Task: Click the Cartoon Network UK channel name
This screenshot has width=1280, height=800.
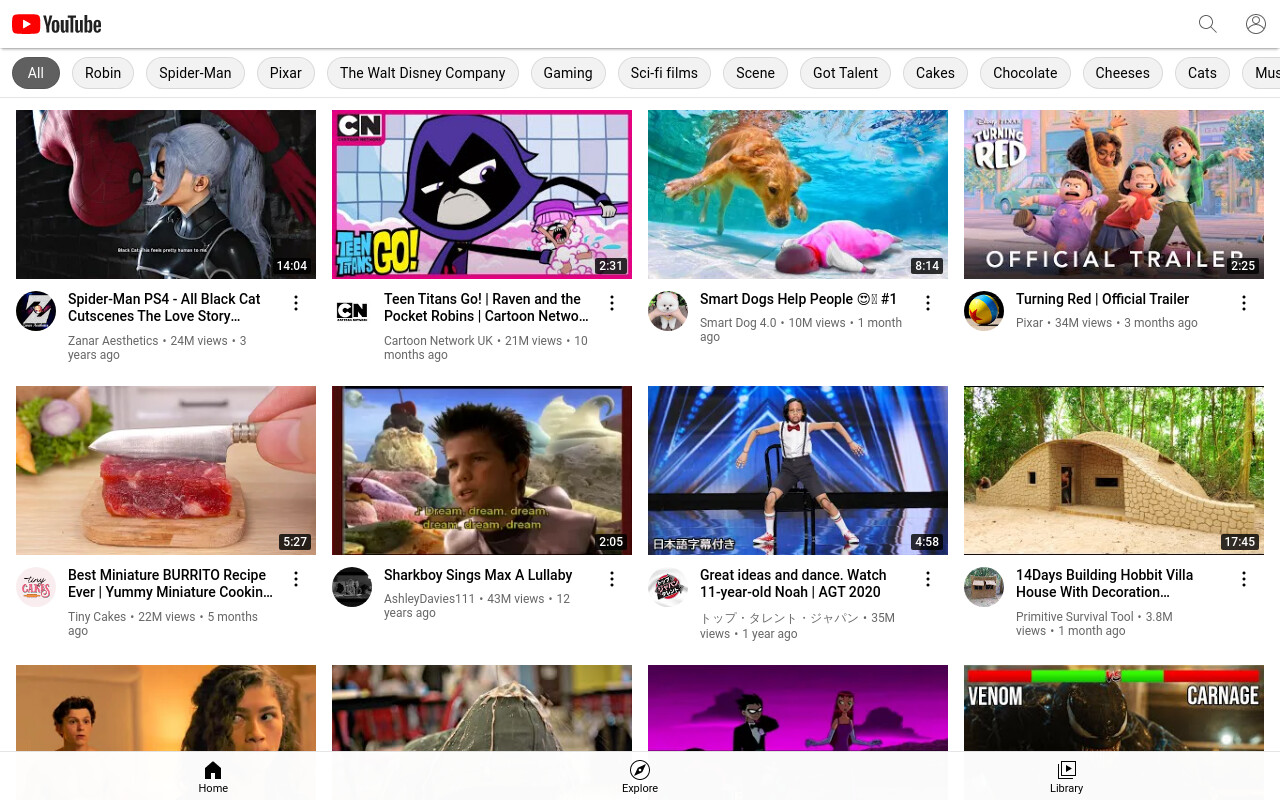Action: click(x=438, y=341)
